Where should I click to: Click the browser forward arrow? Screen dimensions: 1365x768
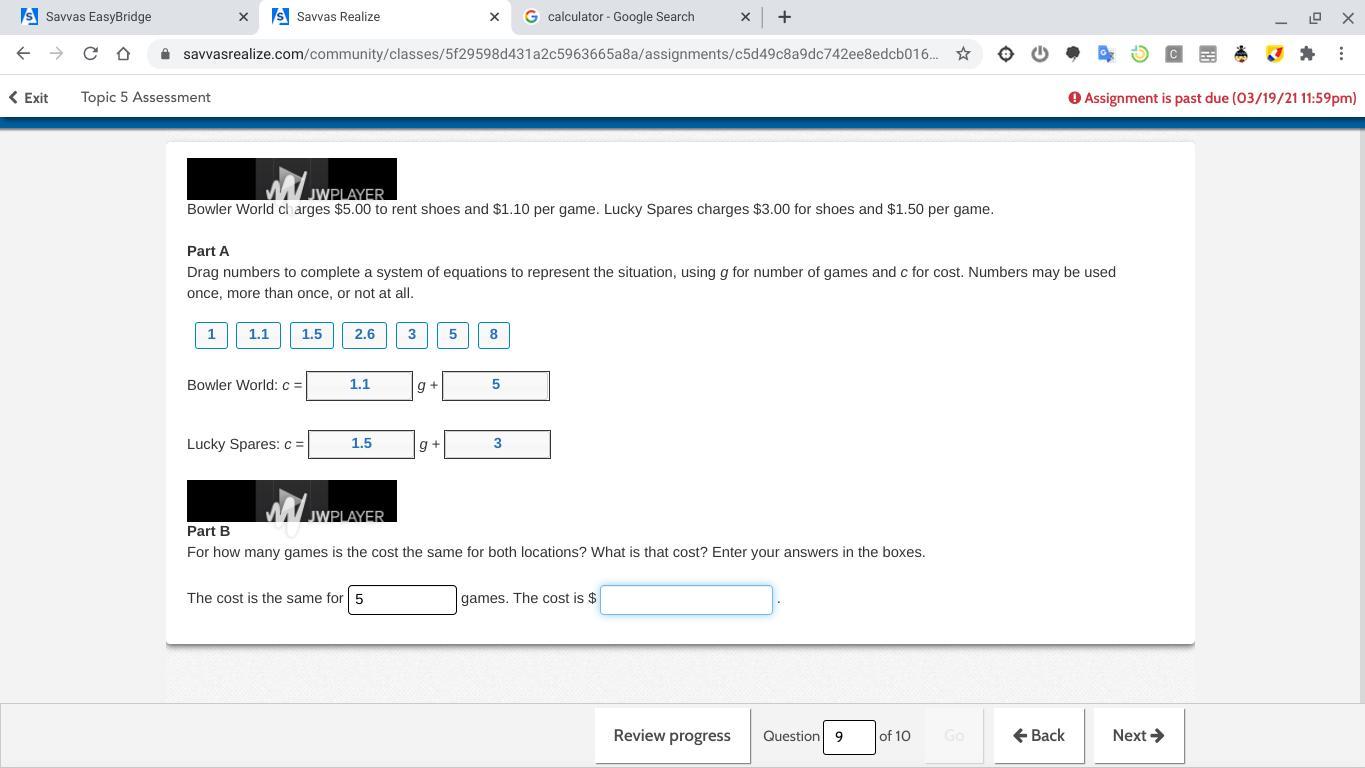[x=57, y=54]
